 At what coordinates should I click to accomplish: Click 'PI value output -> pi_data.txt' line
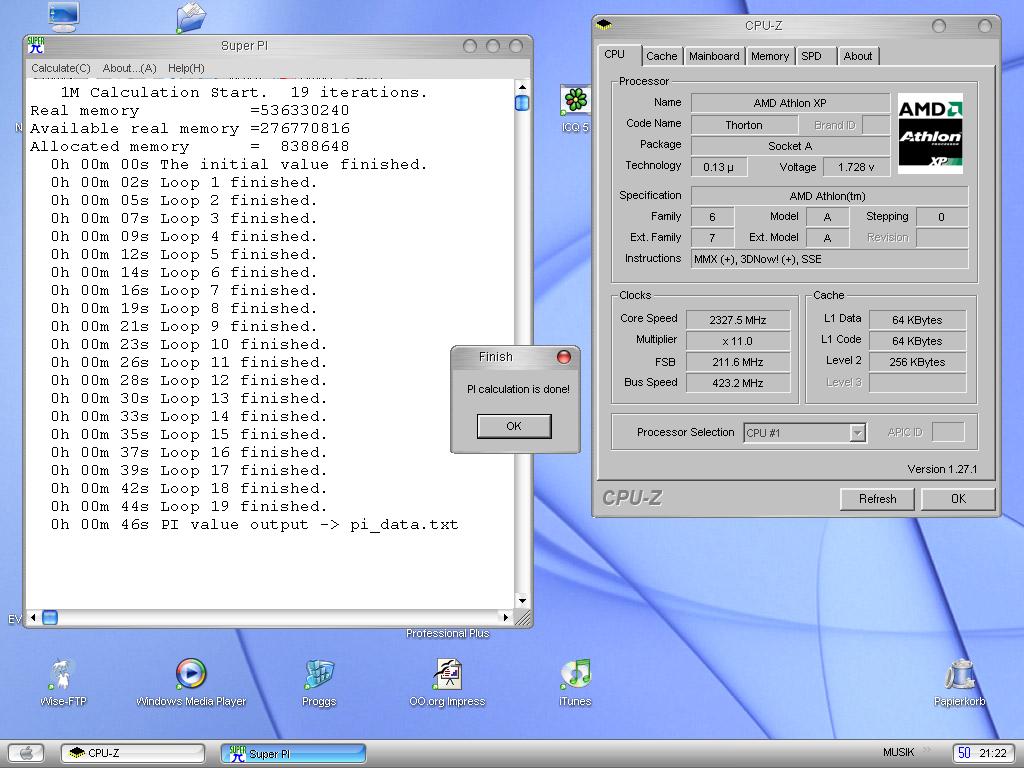pos(255,524)
